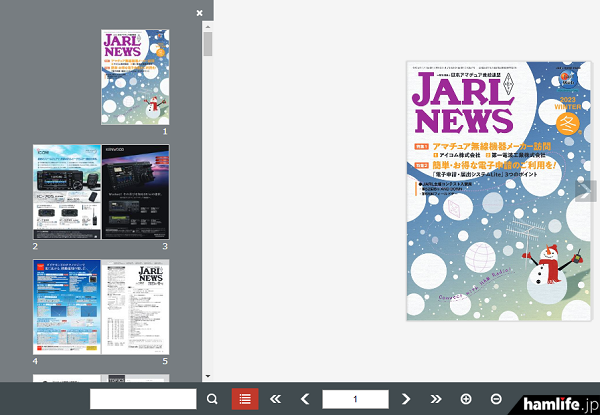Image resolution: width=600 pixels, height=415 pixels.
Task: Flip page using right edge arrow
Action: (586, 192)
